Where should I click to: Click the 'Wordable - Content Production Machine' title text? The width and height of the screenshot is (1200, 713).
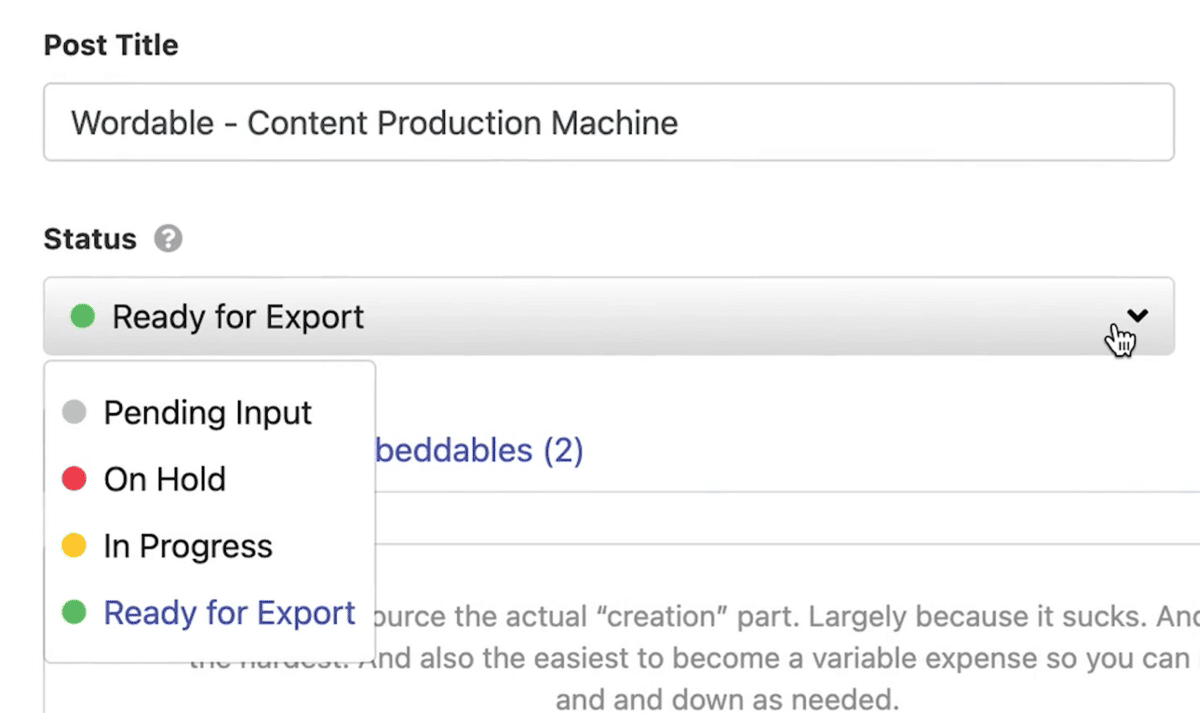pyautogui.click(x=375, y=123)
